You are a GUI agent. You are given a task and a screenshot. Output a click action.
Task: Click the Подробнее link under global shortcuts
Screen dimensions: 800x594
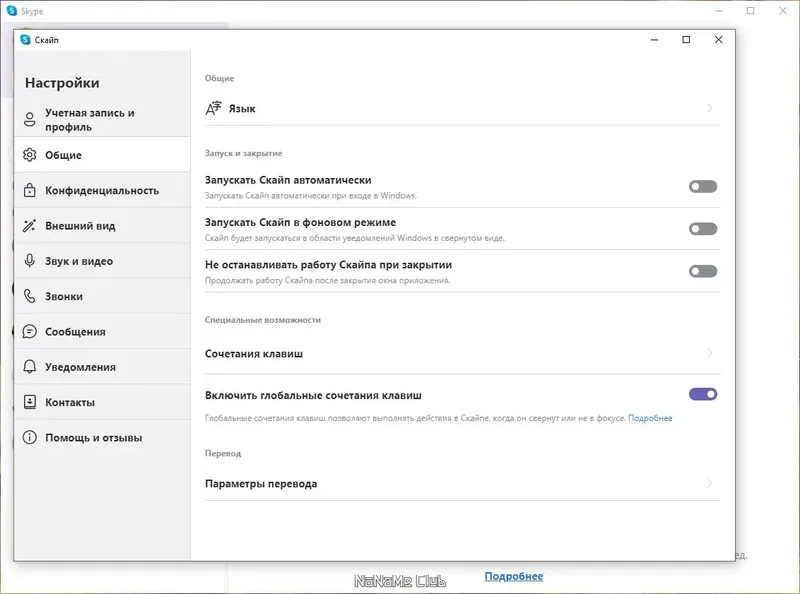coord(650,418)
